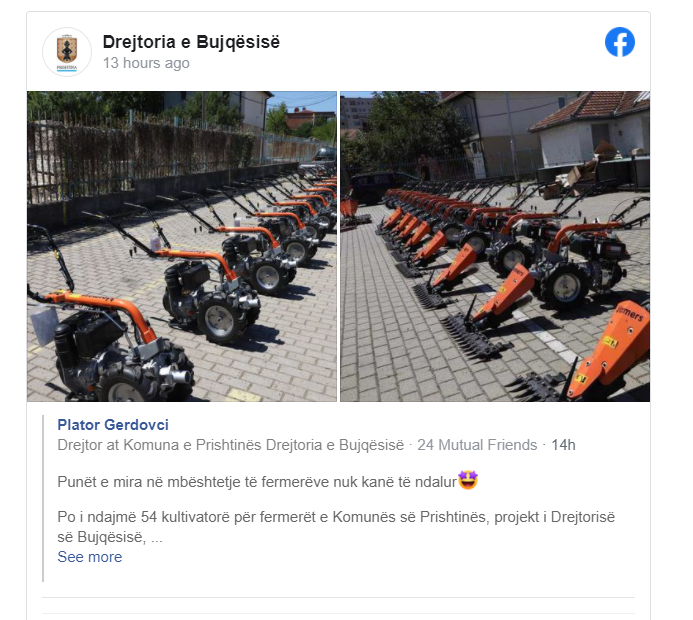The width and height of the screenshot is (693, 620).
Task: Click the "13 hours ago" timestamp
Action: [x=146, y=63]
